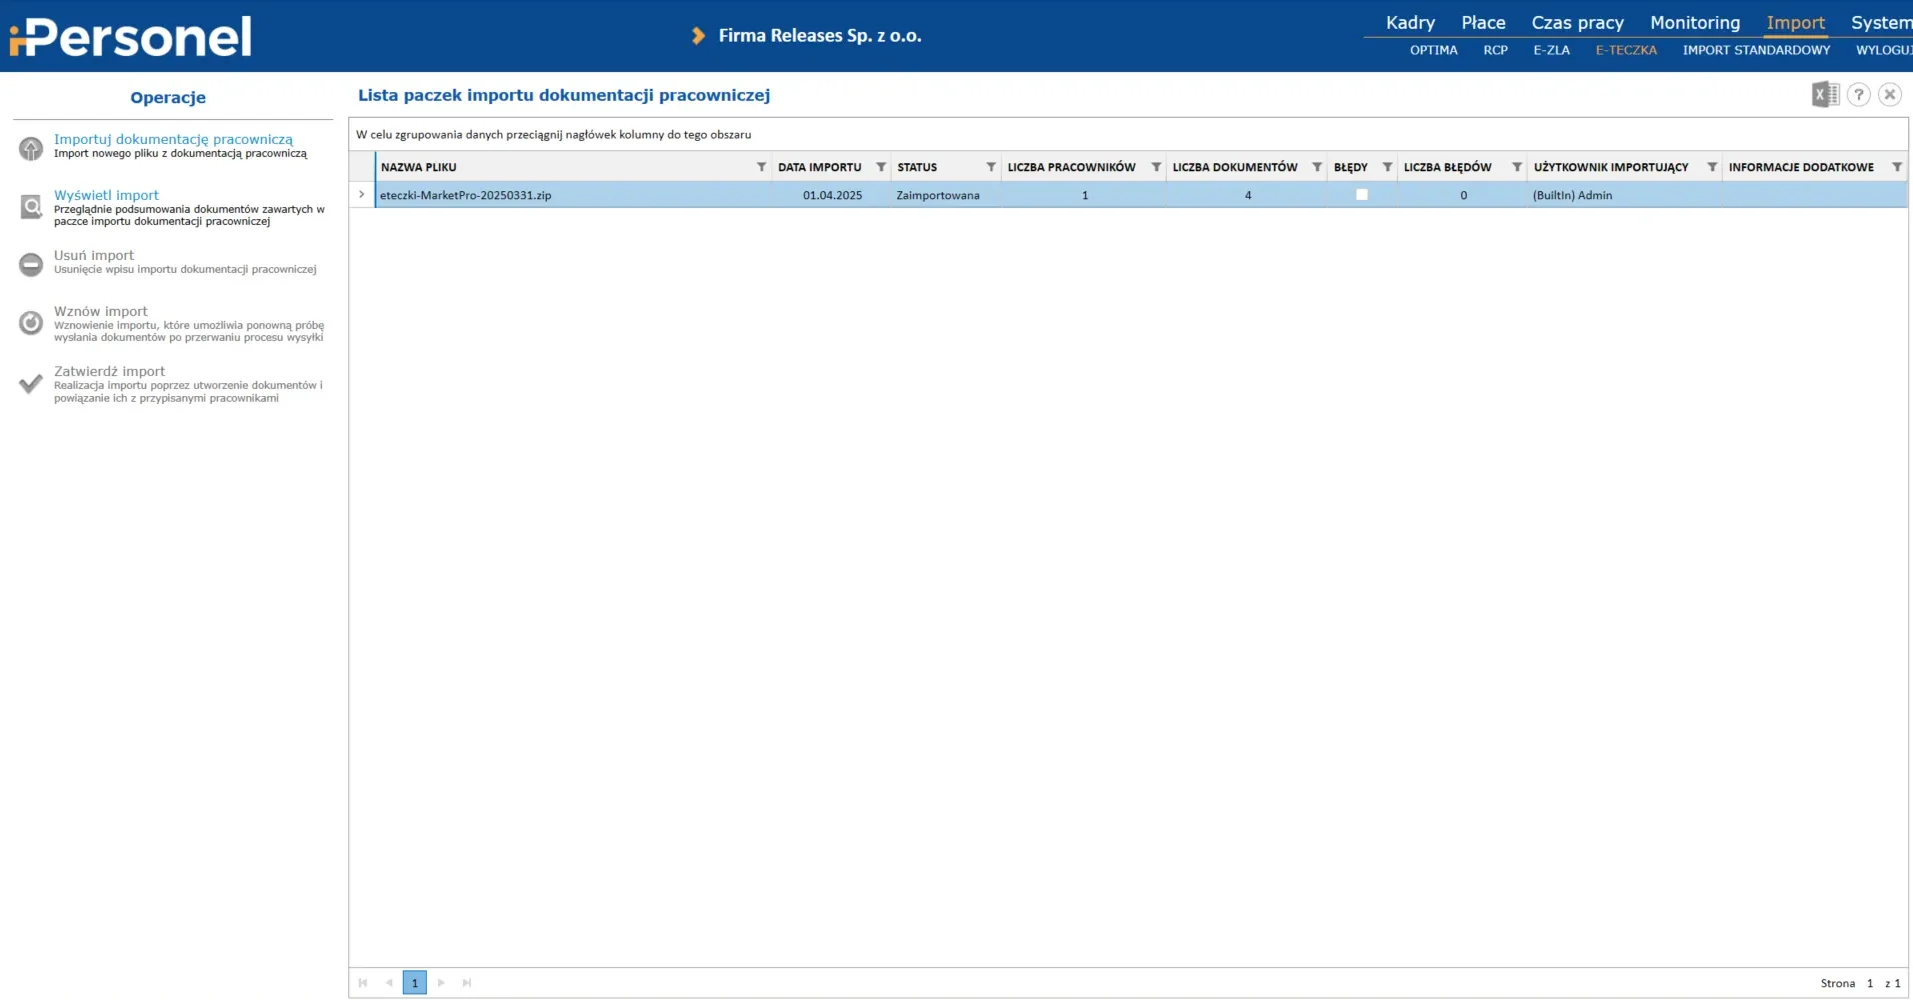
Task: Toggle the Błędy checkbox in the row
Action: tap(1361, 195)
